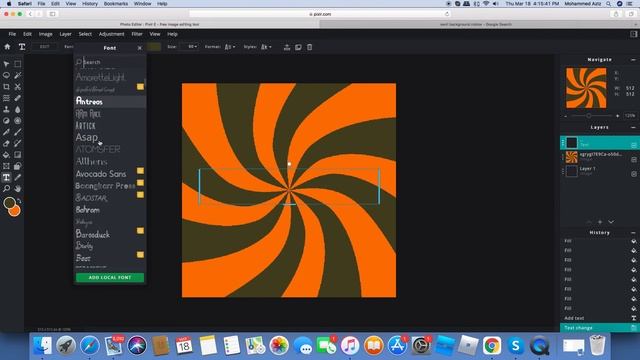Zoom out with the Navigate minus button
Screen dimensions: 640x360
pyautogui.click(x=566, y=116)
